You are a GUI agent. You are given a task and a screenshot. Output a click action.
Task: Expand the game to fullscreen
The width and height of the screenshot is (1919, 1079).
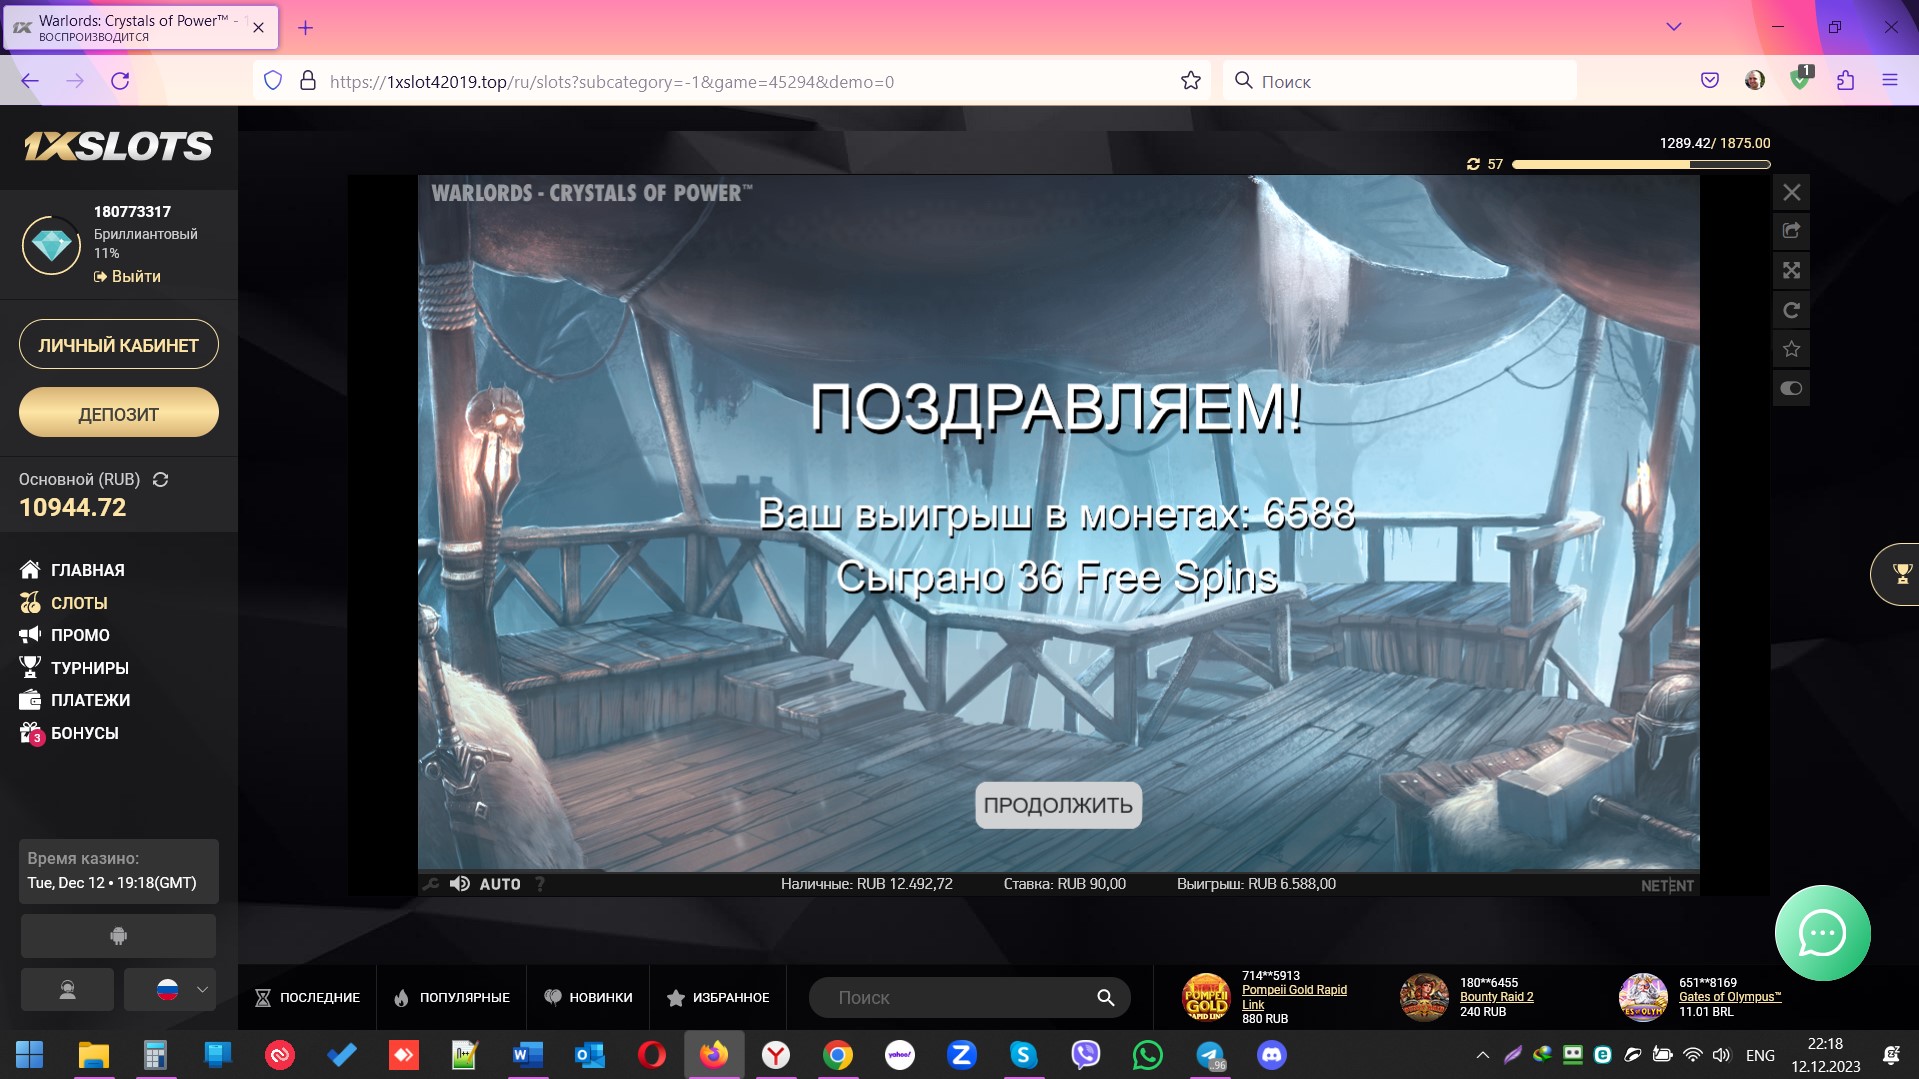click(x=1791, y=270)
